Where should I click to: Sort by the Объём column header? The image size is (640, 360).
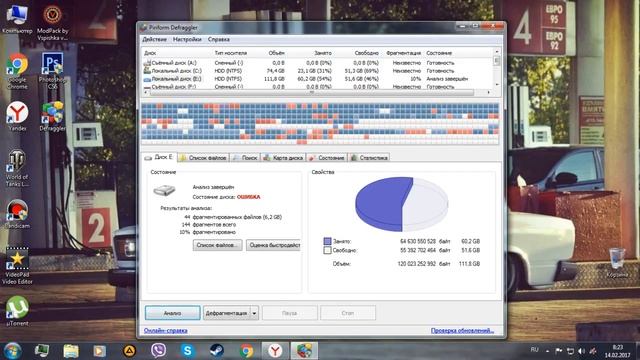(x=276, y=53)
